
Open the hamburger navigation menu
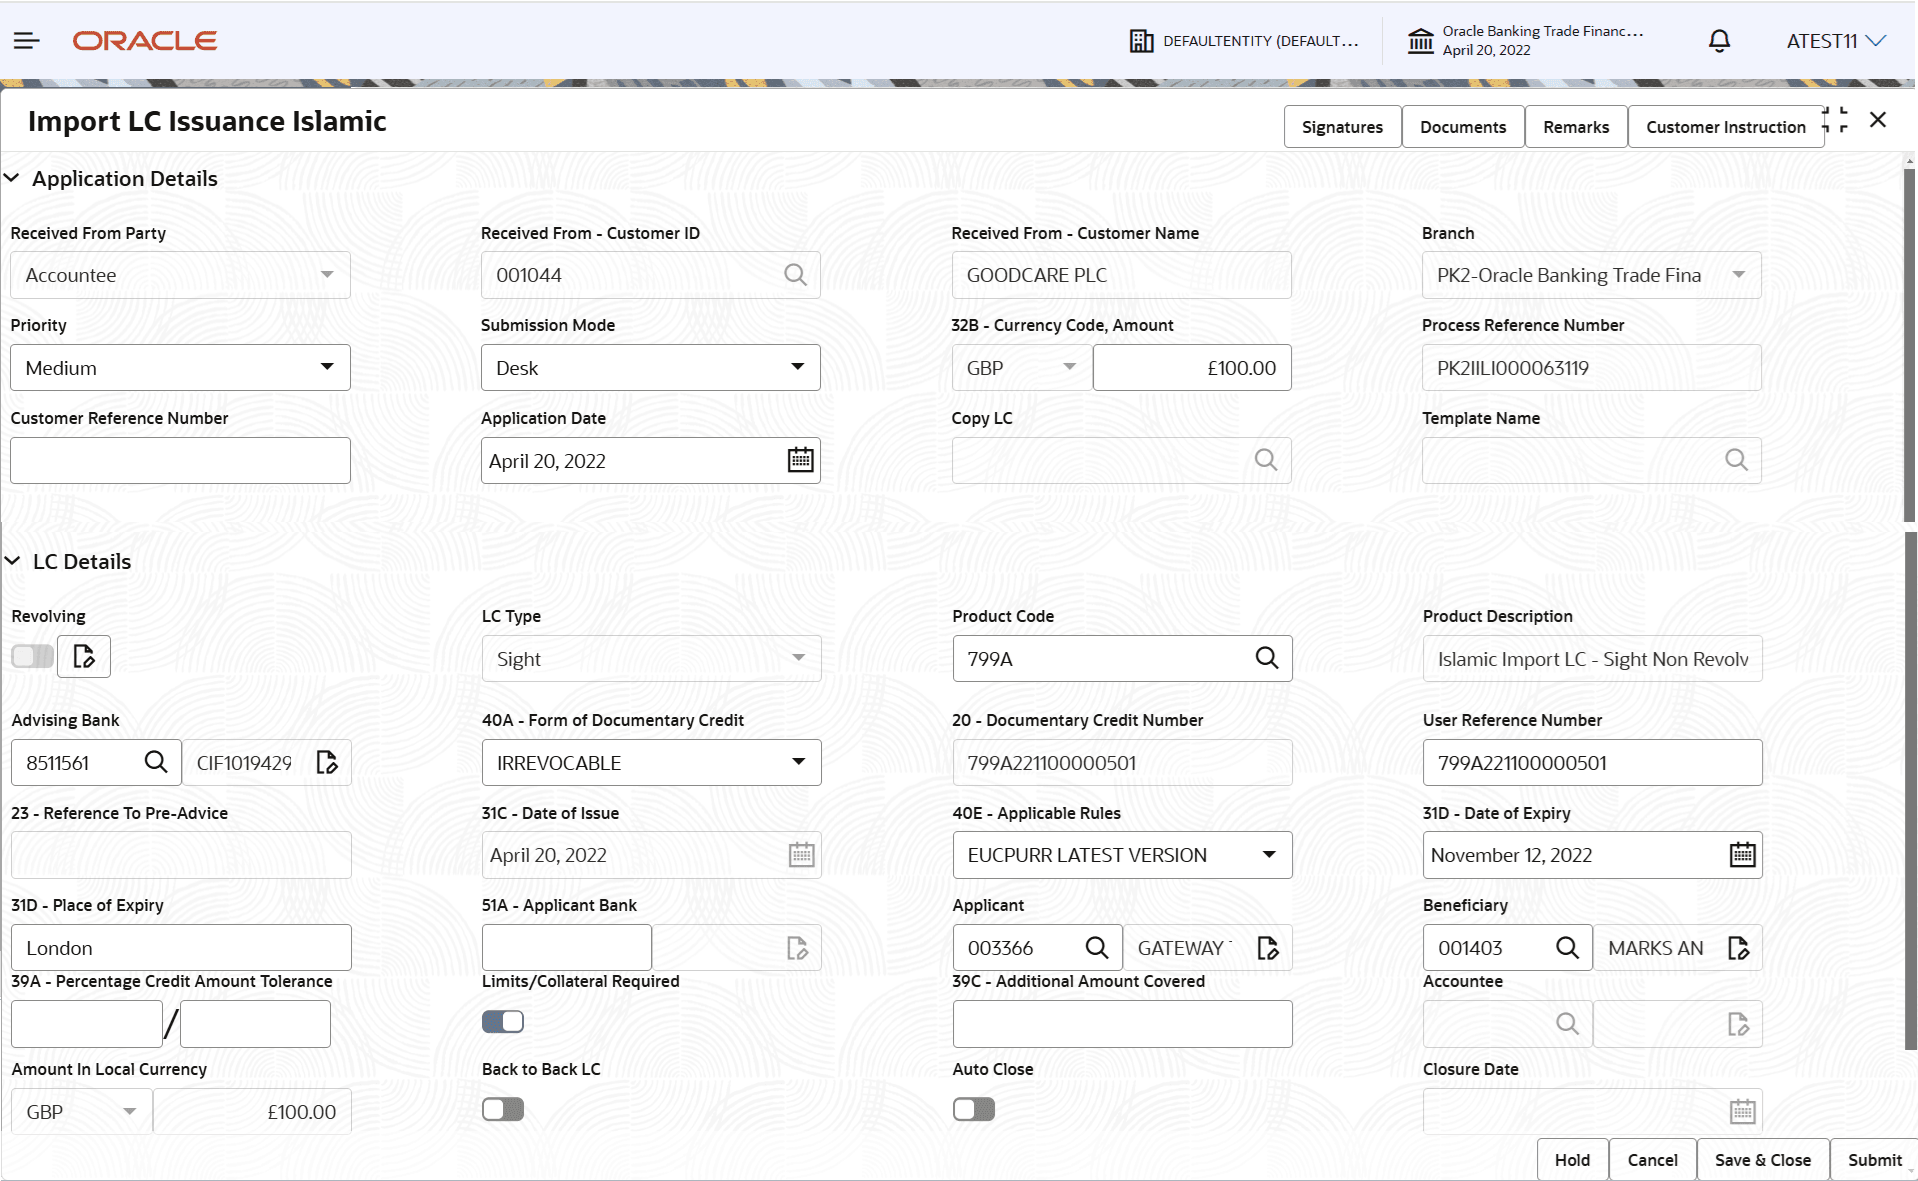click(27, 41)
